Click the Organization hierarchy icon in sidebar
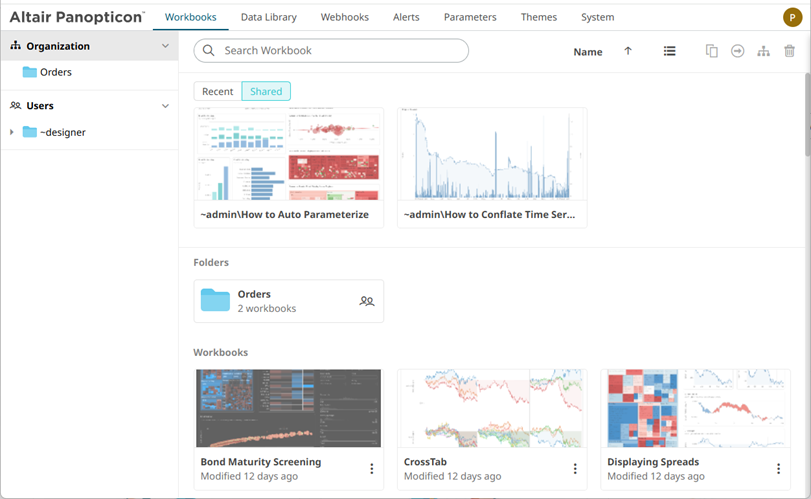Viewport: 811px width, 499px height. 16,46
